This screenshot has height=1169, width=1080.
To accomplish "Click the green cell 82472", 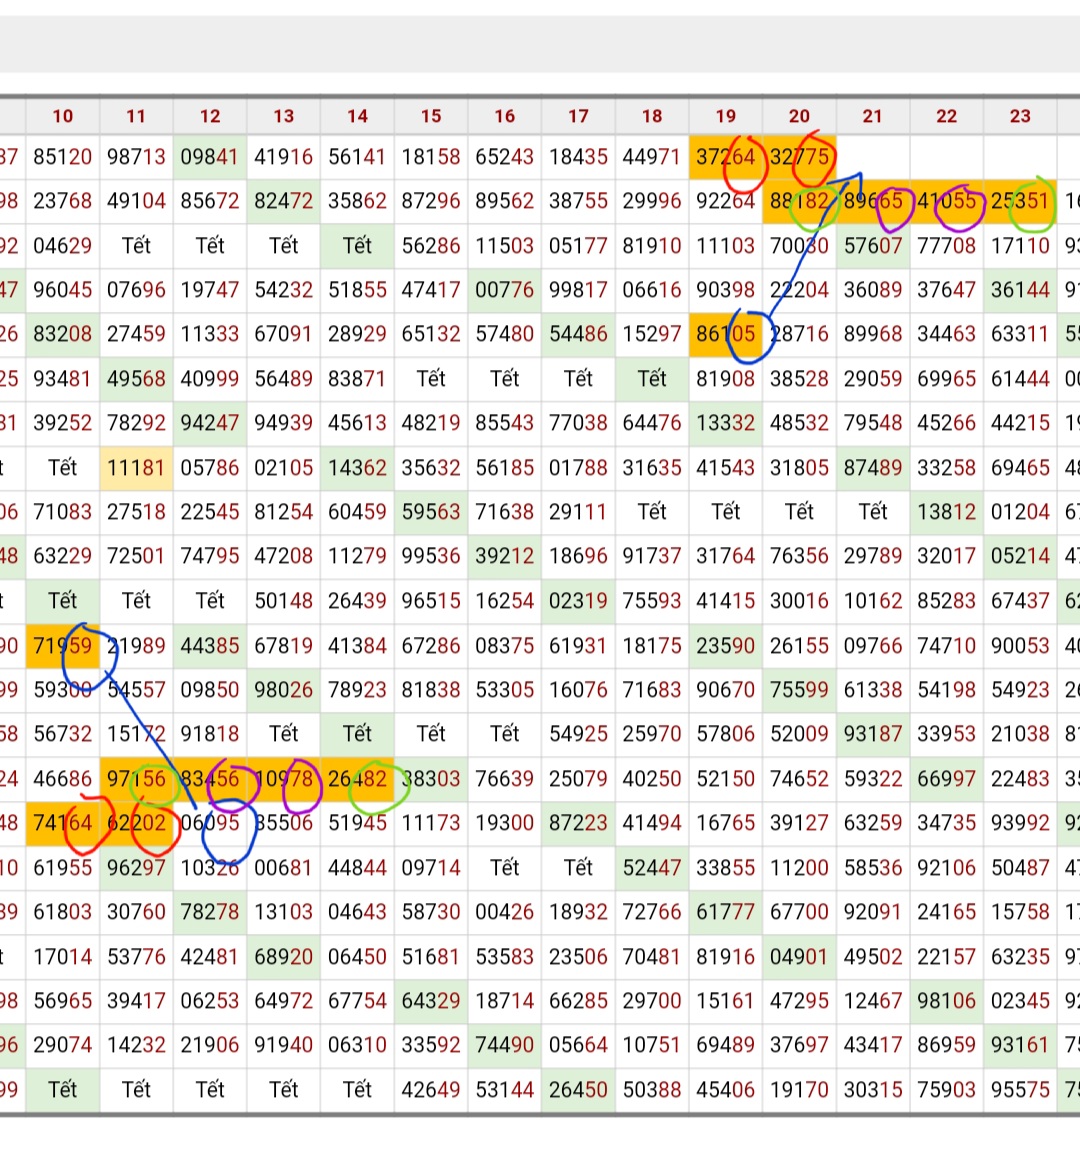I will pos(283,201).
